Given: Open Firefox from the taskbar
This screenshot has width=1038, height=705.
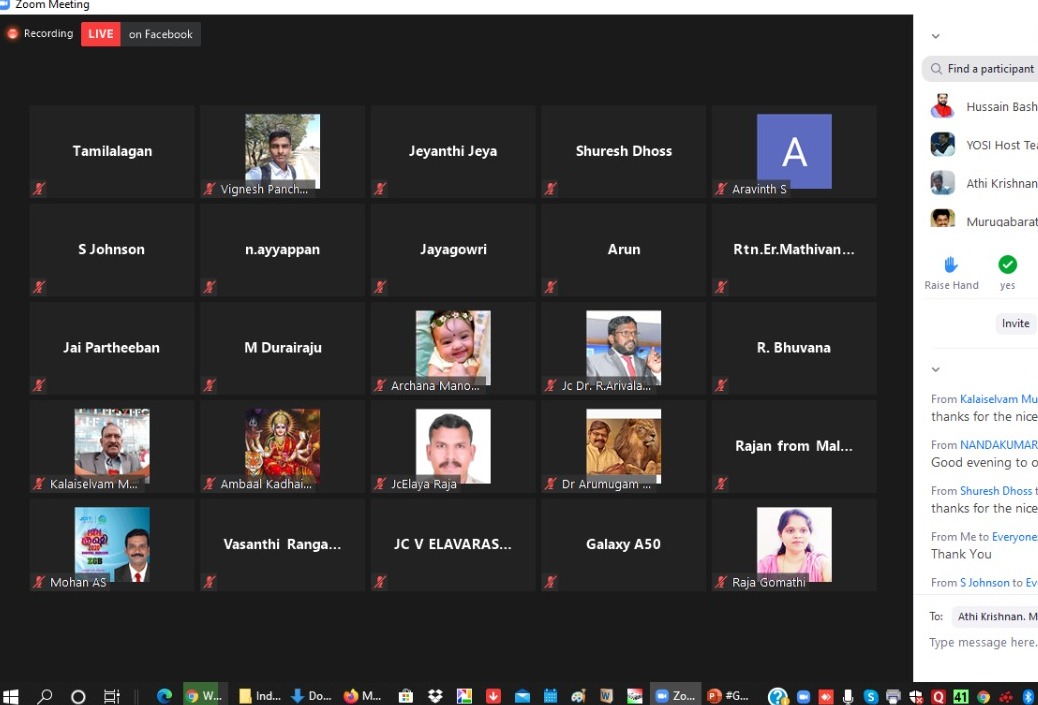Looking at the screenshot, I should (x=361, y=696).
